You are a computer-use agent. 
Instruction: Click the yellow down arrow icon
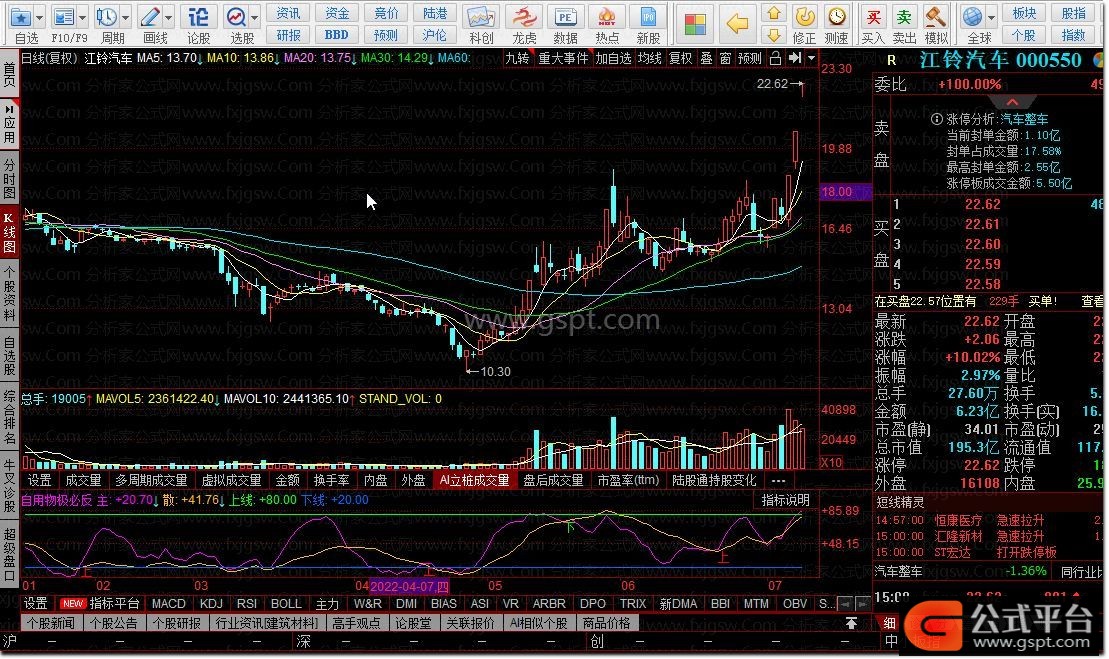click(x=774, y=34)
